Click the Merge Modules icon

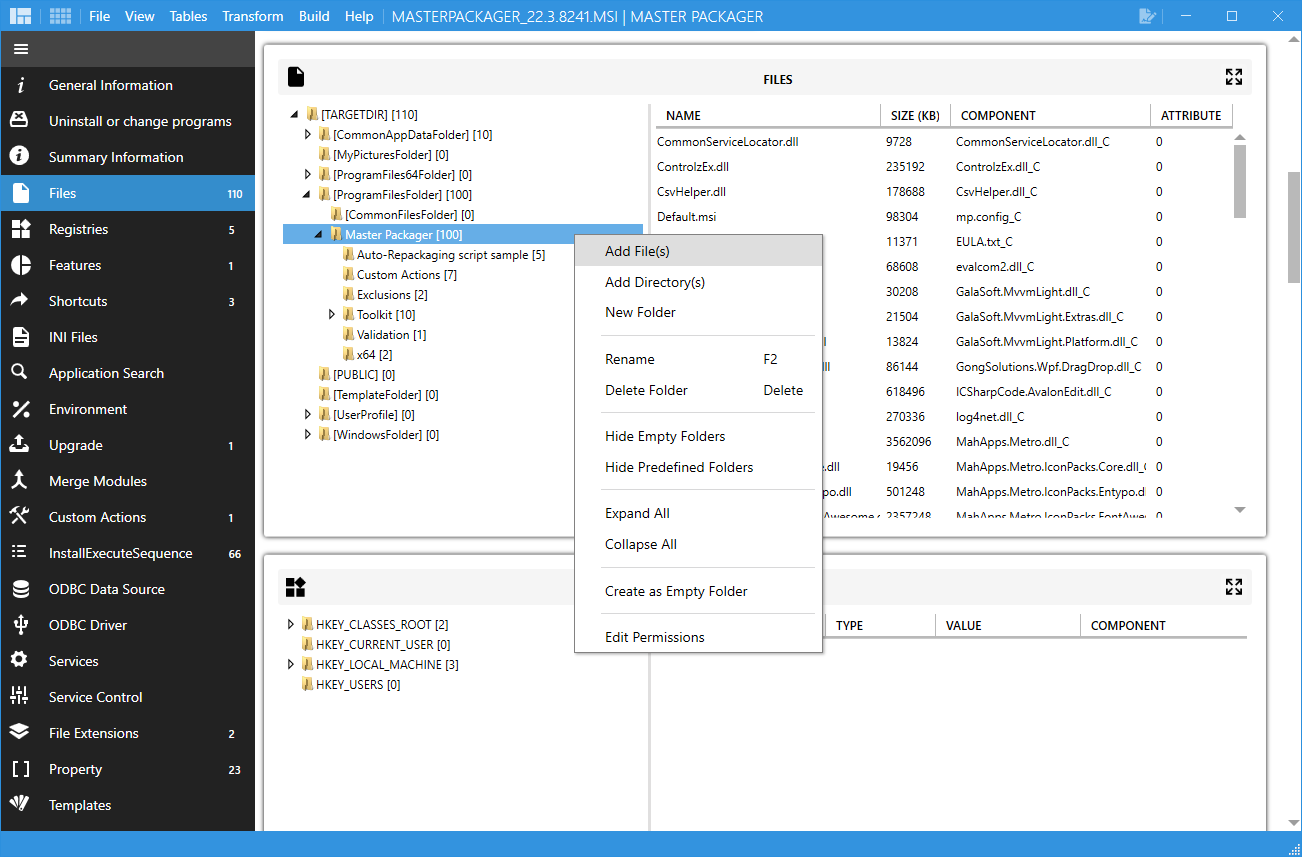[20, 481]
